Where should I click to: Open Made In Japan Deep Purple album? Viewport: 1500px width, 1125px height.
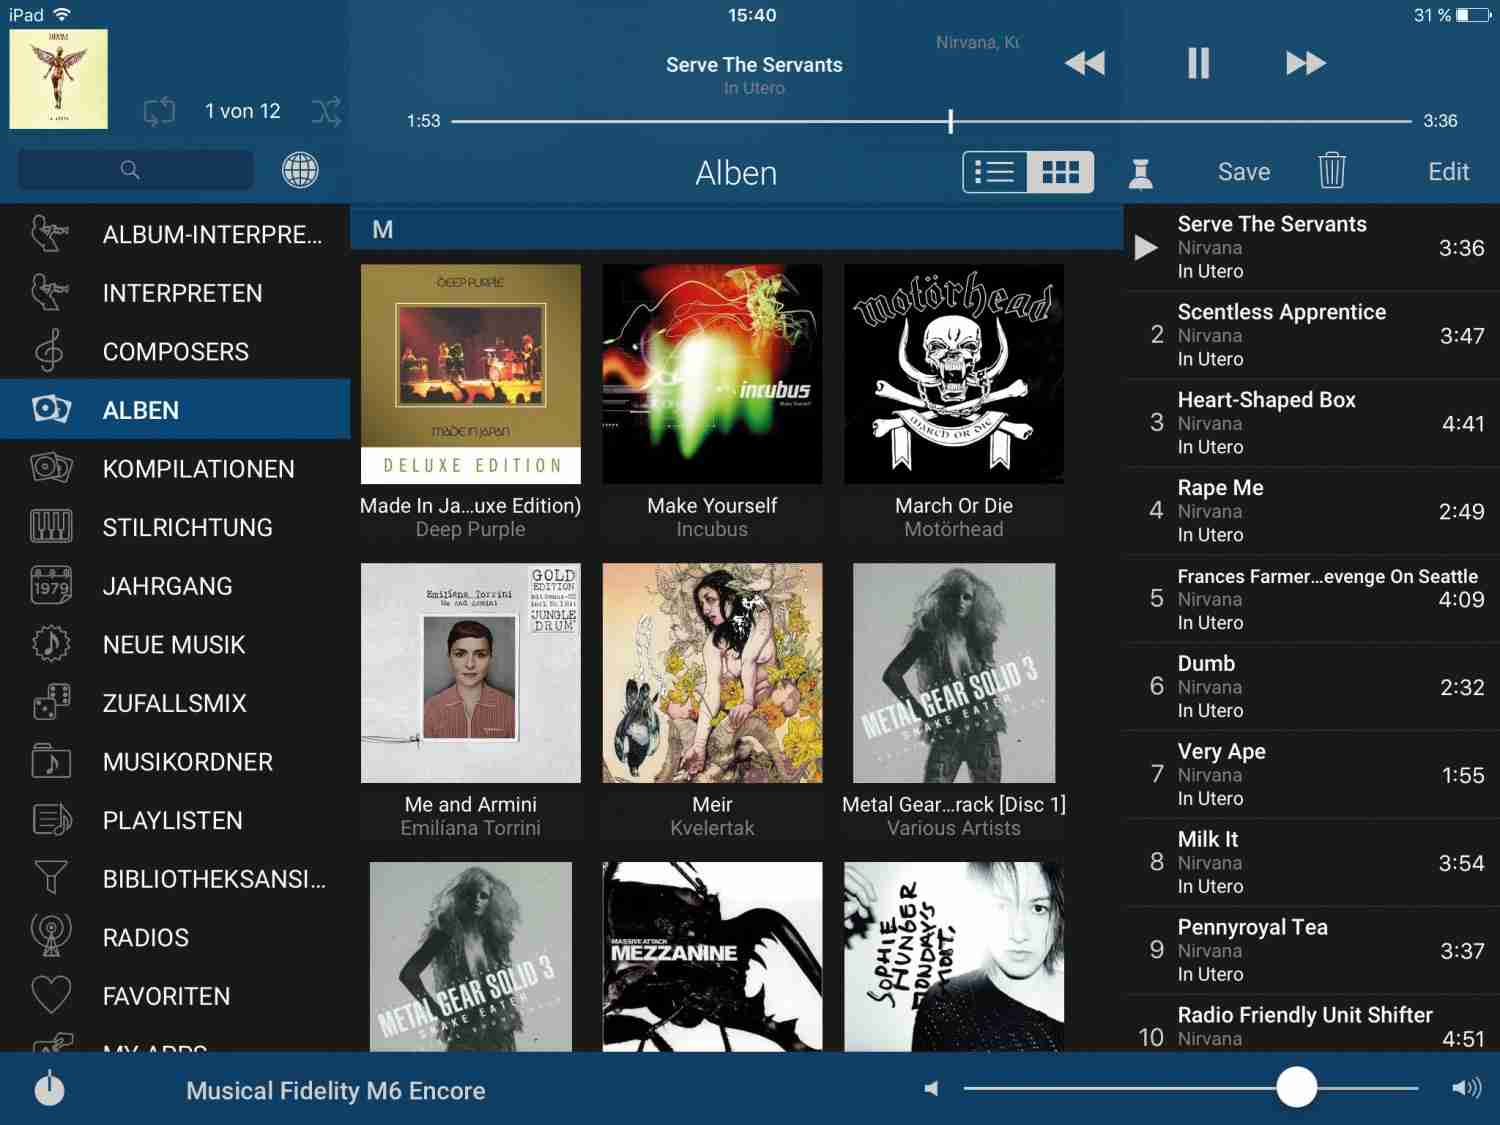click(x=470, y=374)
